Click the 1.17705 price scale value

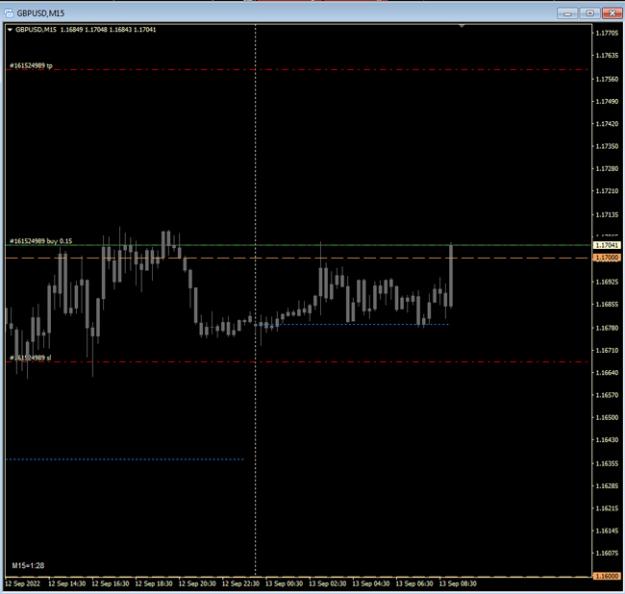[607, 33]
